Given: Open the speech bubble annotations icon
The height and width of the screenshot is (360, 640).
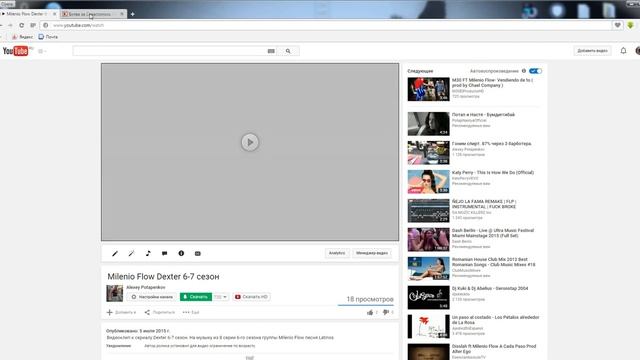Looking at the screenshot, I should coord(164,253).
